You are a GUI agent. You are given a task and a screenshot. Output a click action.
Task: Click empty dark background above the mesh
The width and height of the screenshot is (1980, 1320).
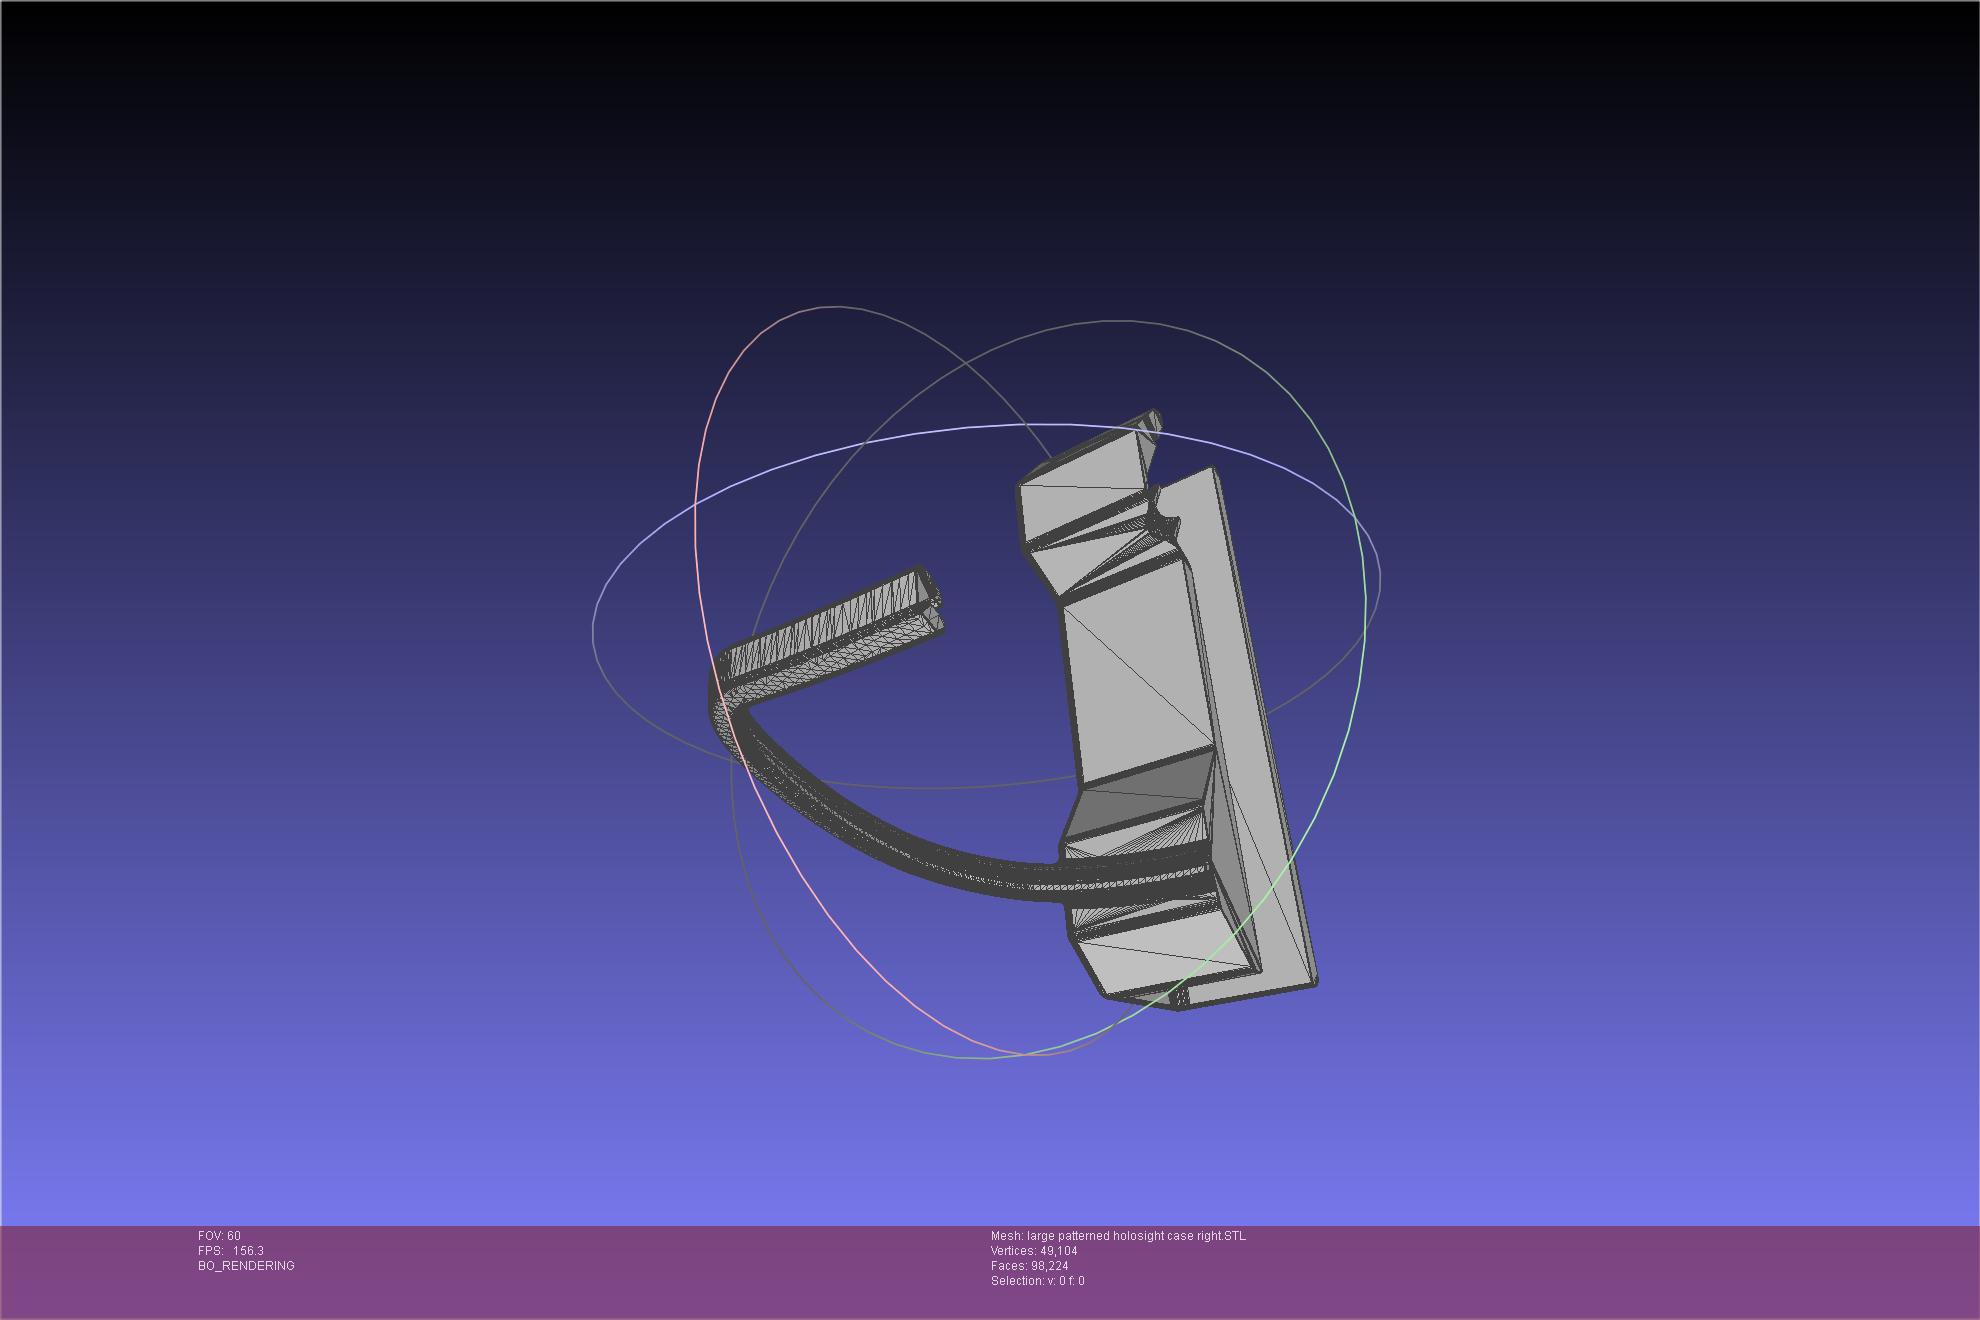[990, 150]
